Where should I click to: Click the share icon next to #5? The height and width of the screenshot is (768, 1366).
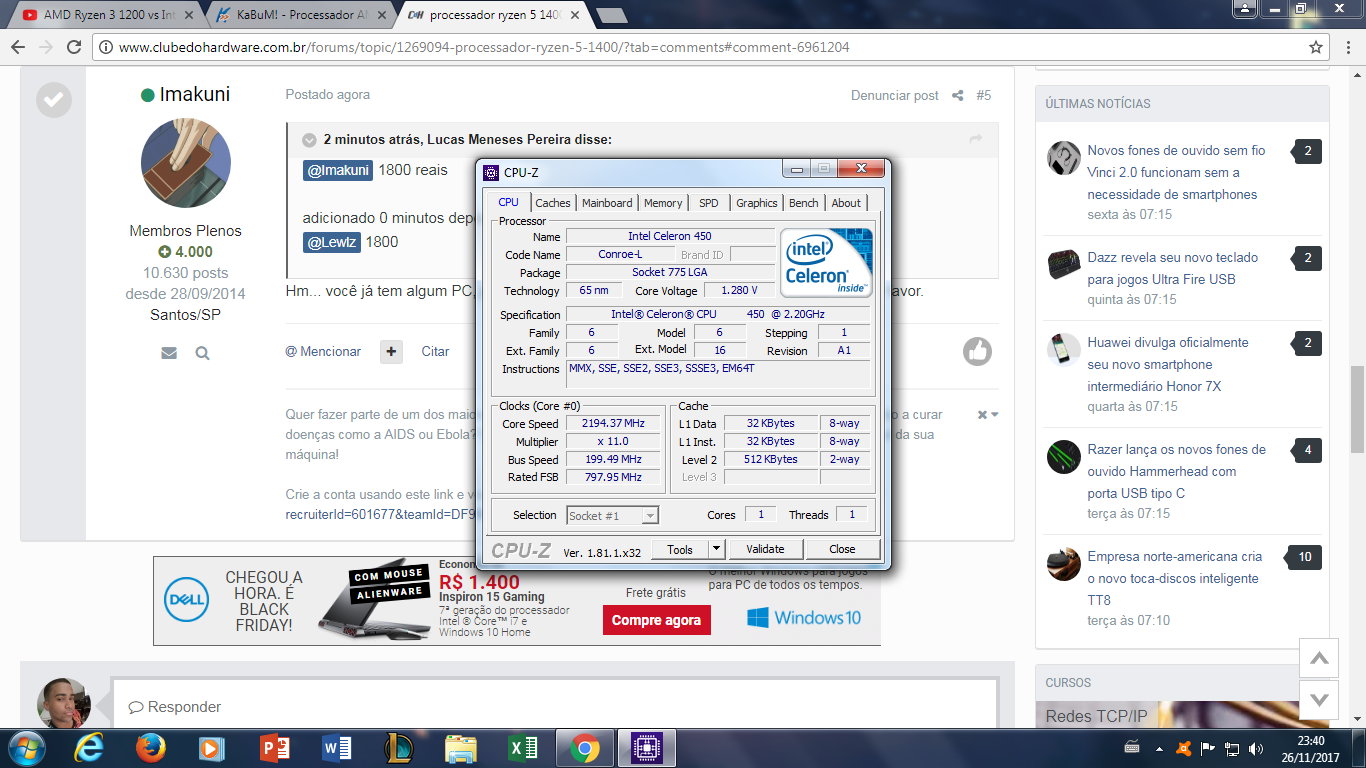(x=958, y=96)
